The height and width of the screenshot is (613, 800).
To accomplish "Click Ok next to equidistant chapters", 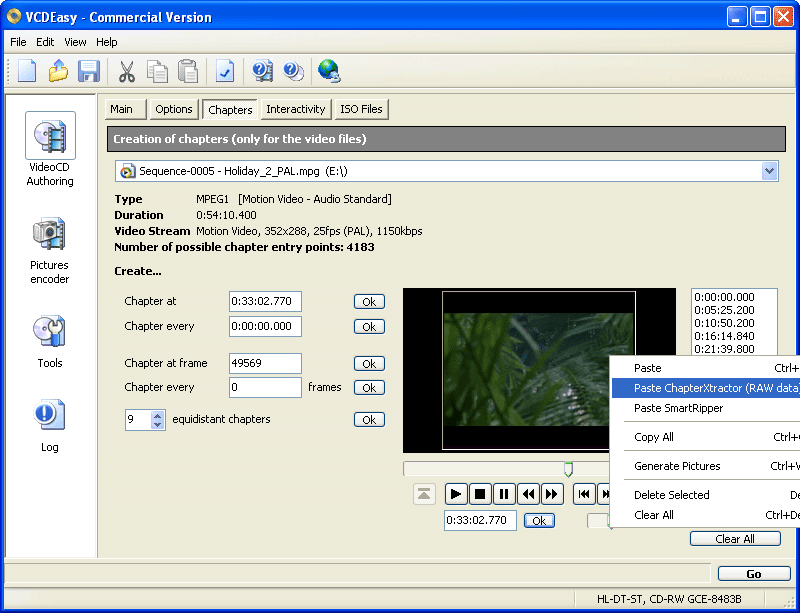I will pos(369,420).
